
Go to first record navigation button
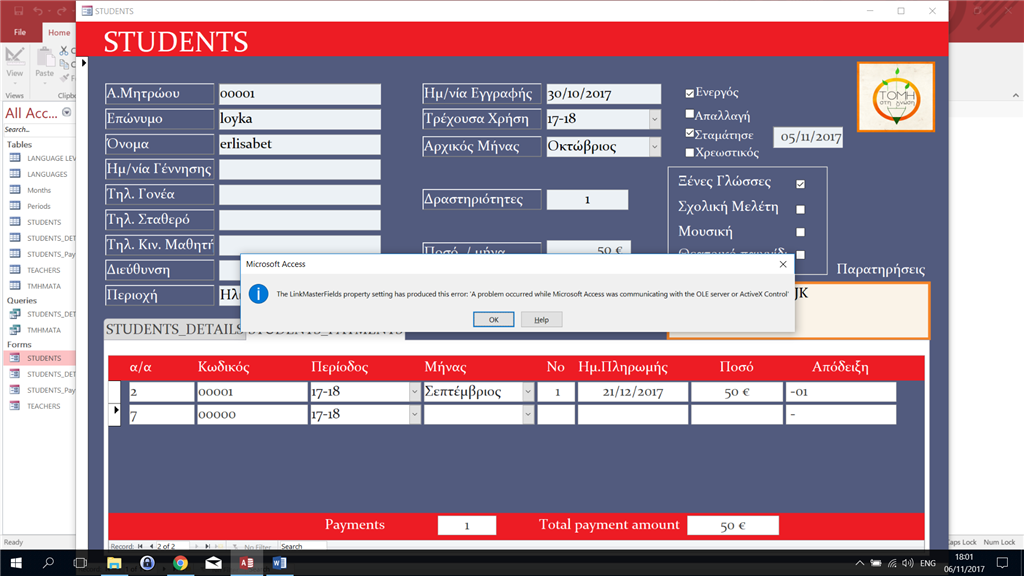point(140,546)
